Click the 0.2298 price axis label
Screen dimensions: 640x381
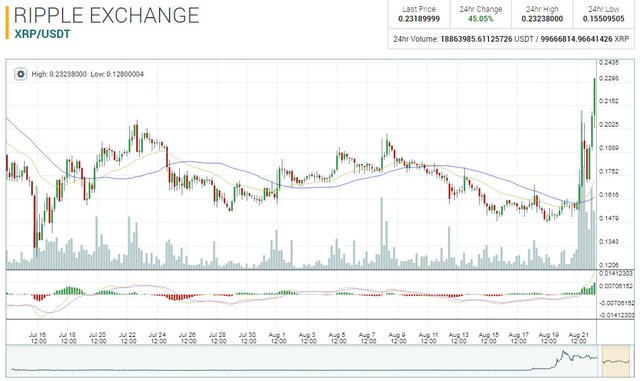click(x=609, y=78)
